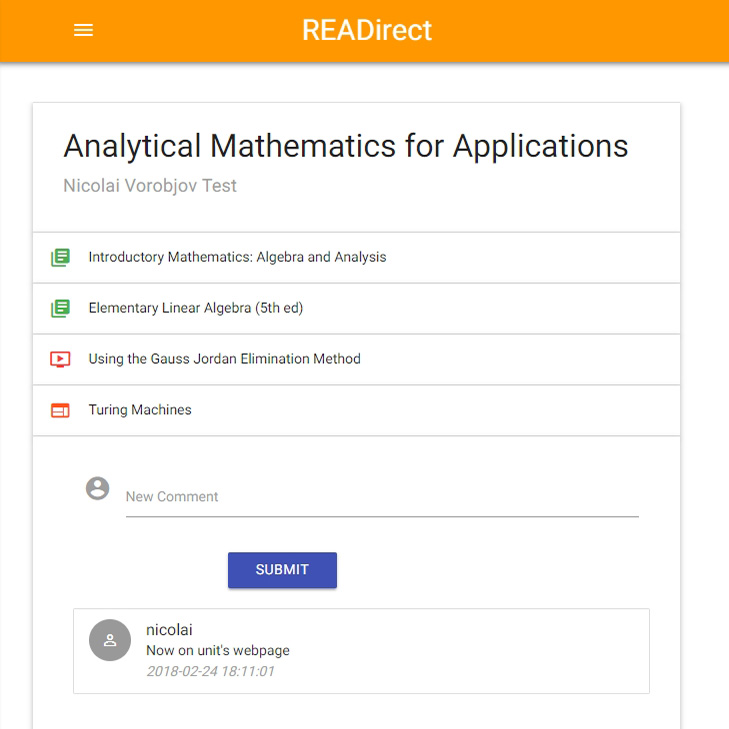Submit the comment with the SUBMIT button
The image size is (729, 729).
pos(282,570)
